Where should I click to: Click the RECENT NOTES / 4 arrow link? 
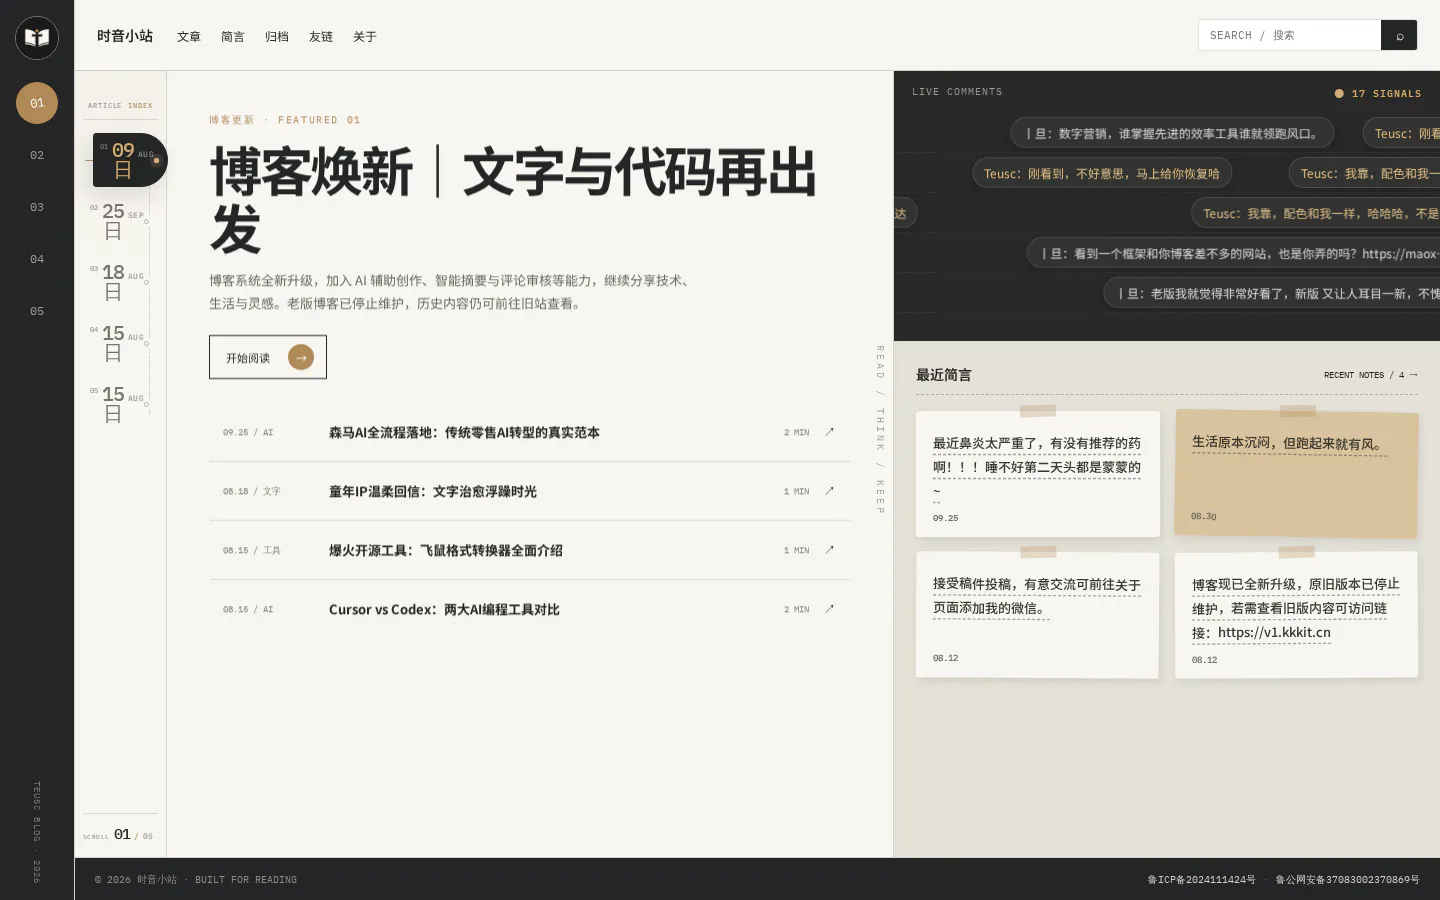click(x=1370, y=375)
